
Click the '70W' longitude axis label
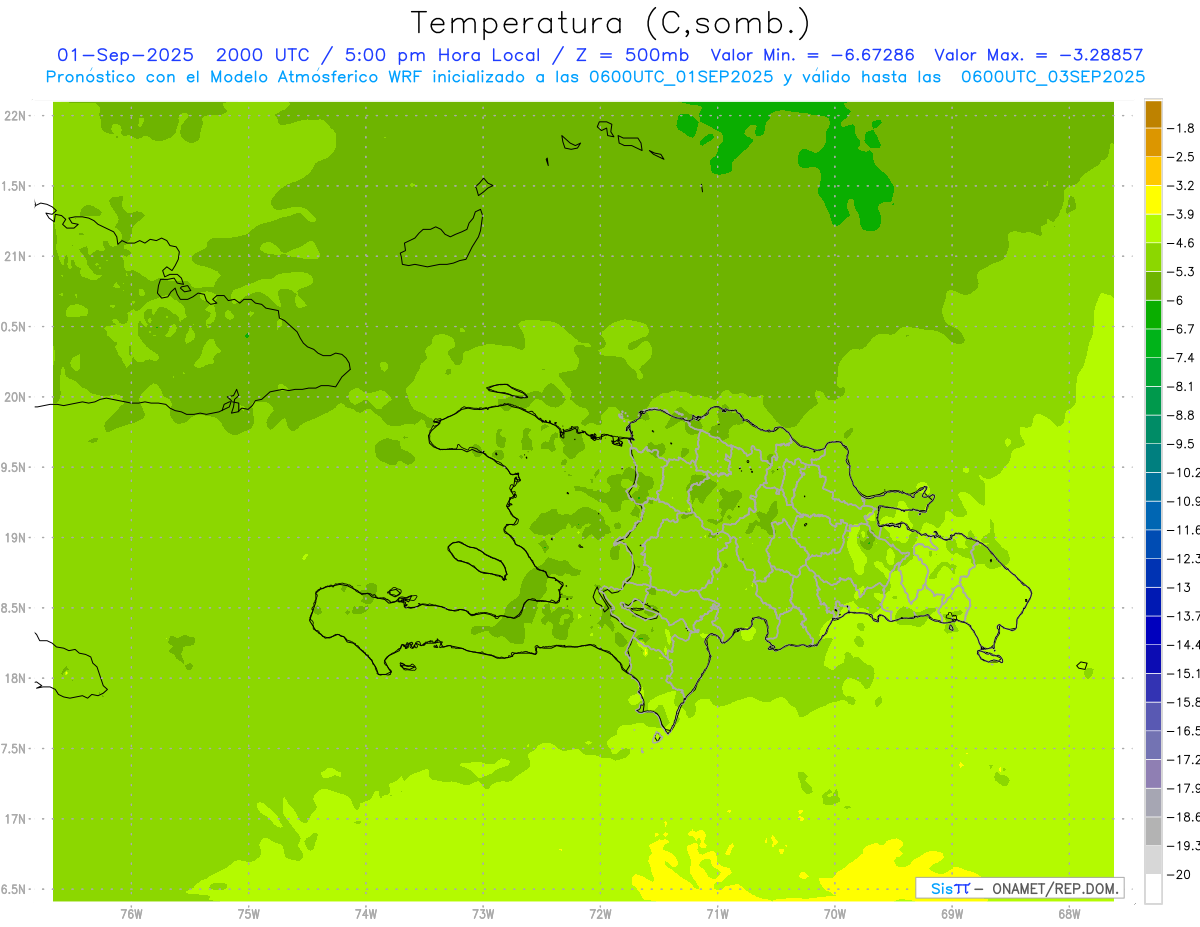[835, 914]
